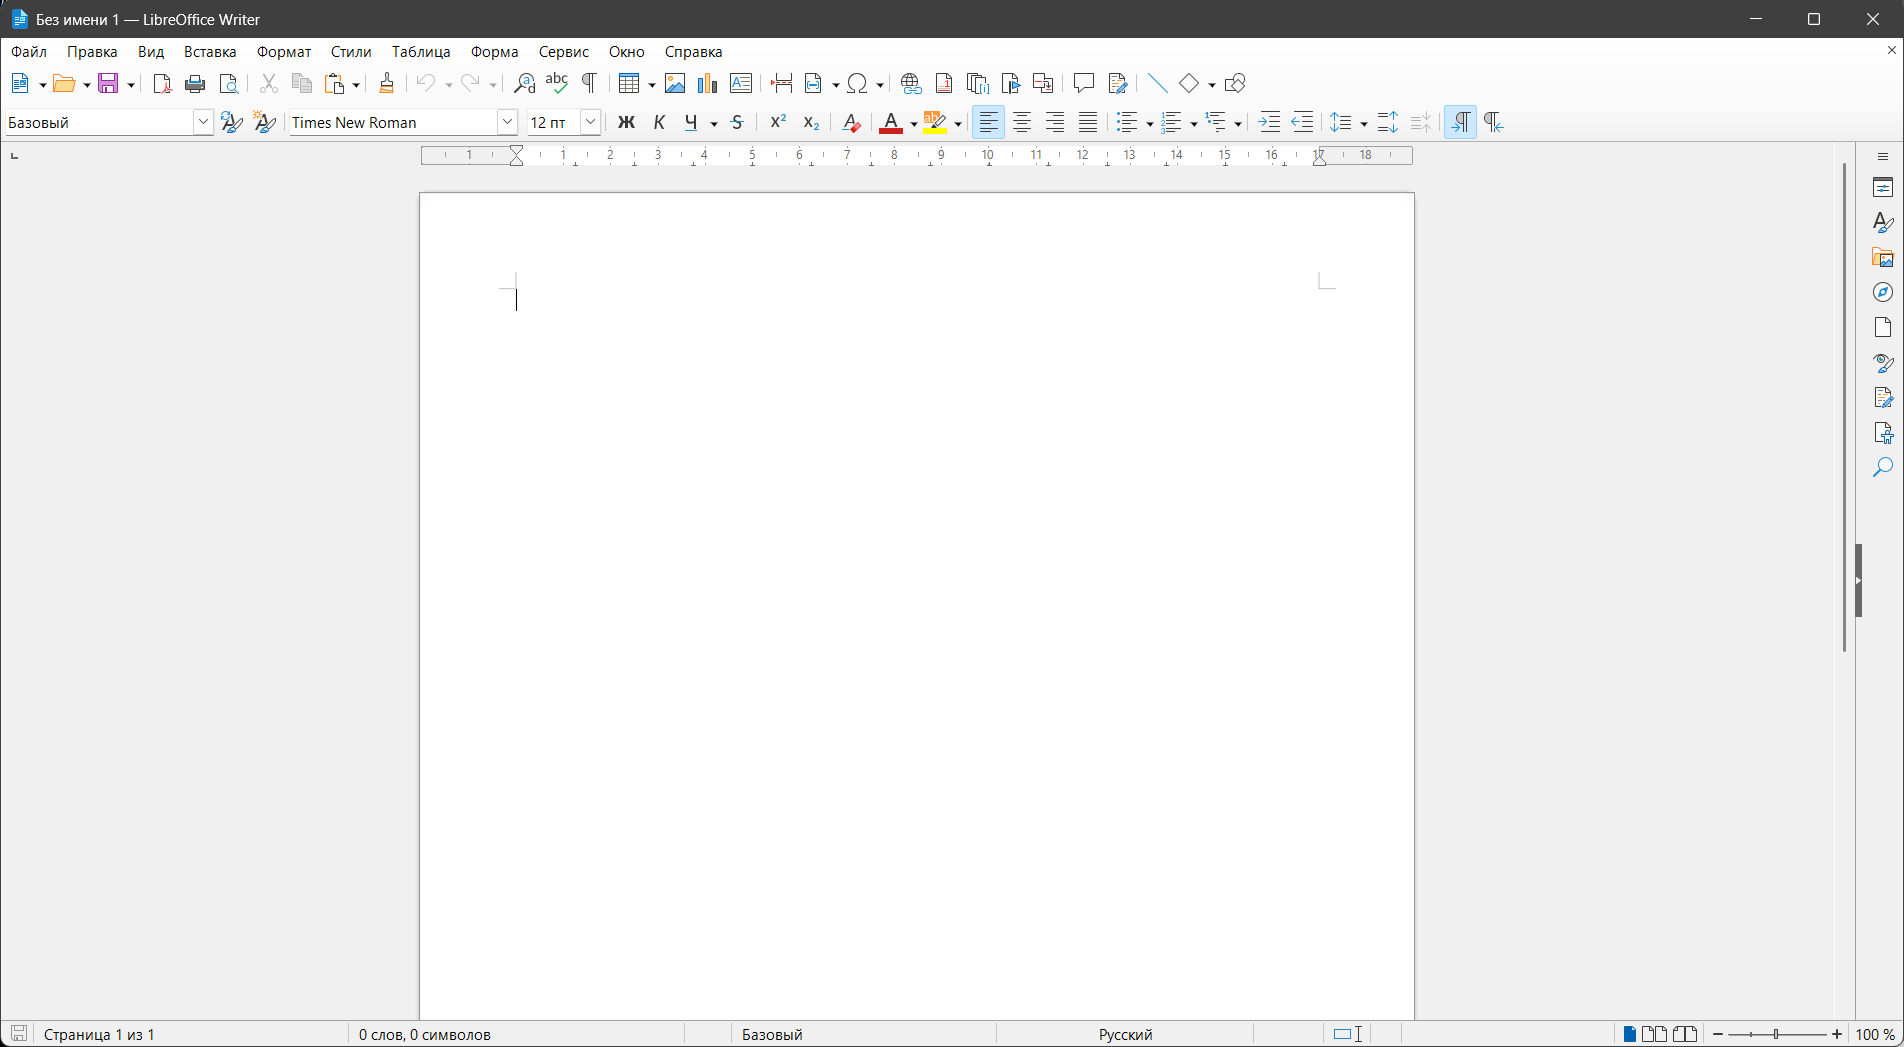Image resolution: width=1904 pixels, height=1047 pixels.
Task: Insert a comment bubble icon
Action: [1084, 84]
